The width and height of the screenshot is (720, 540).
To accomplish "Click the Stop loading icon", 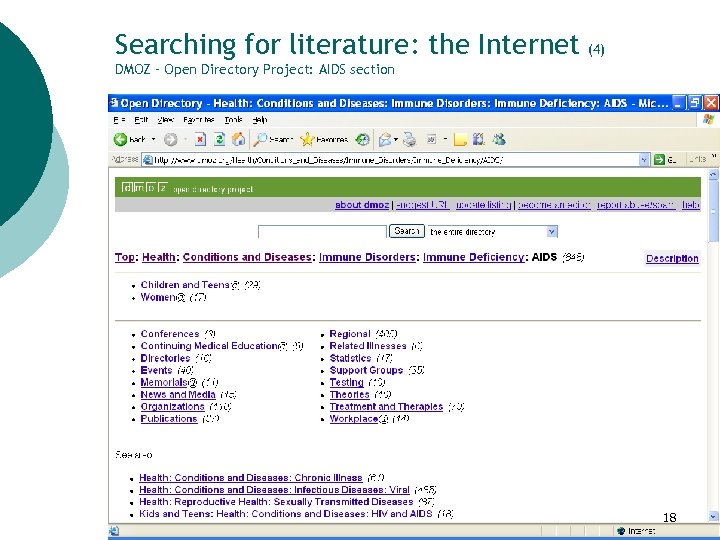I will coord(200,139).
